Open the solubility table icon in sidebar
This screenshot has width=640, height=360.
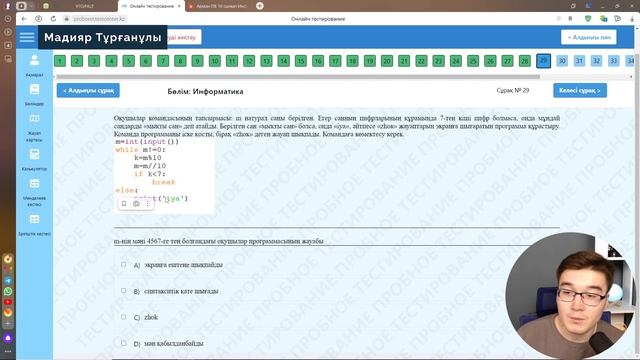coord(34,219)
